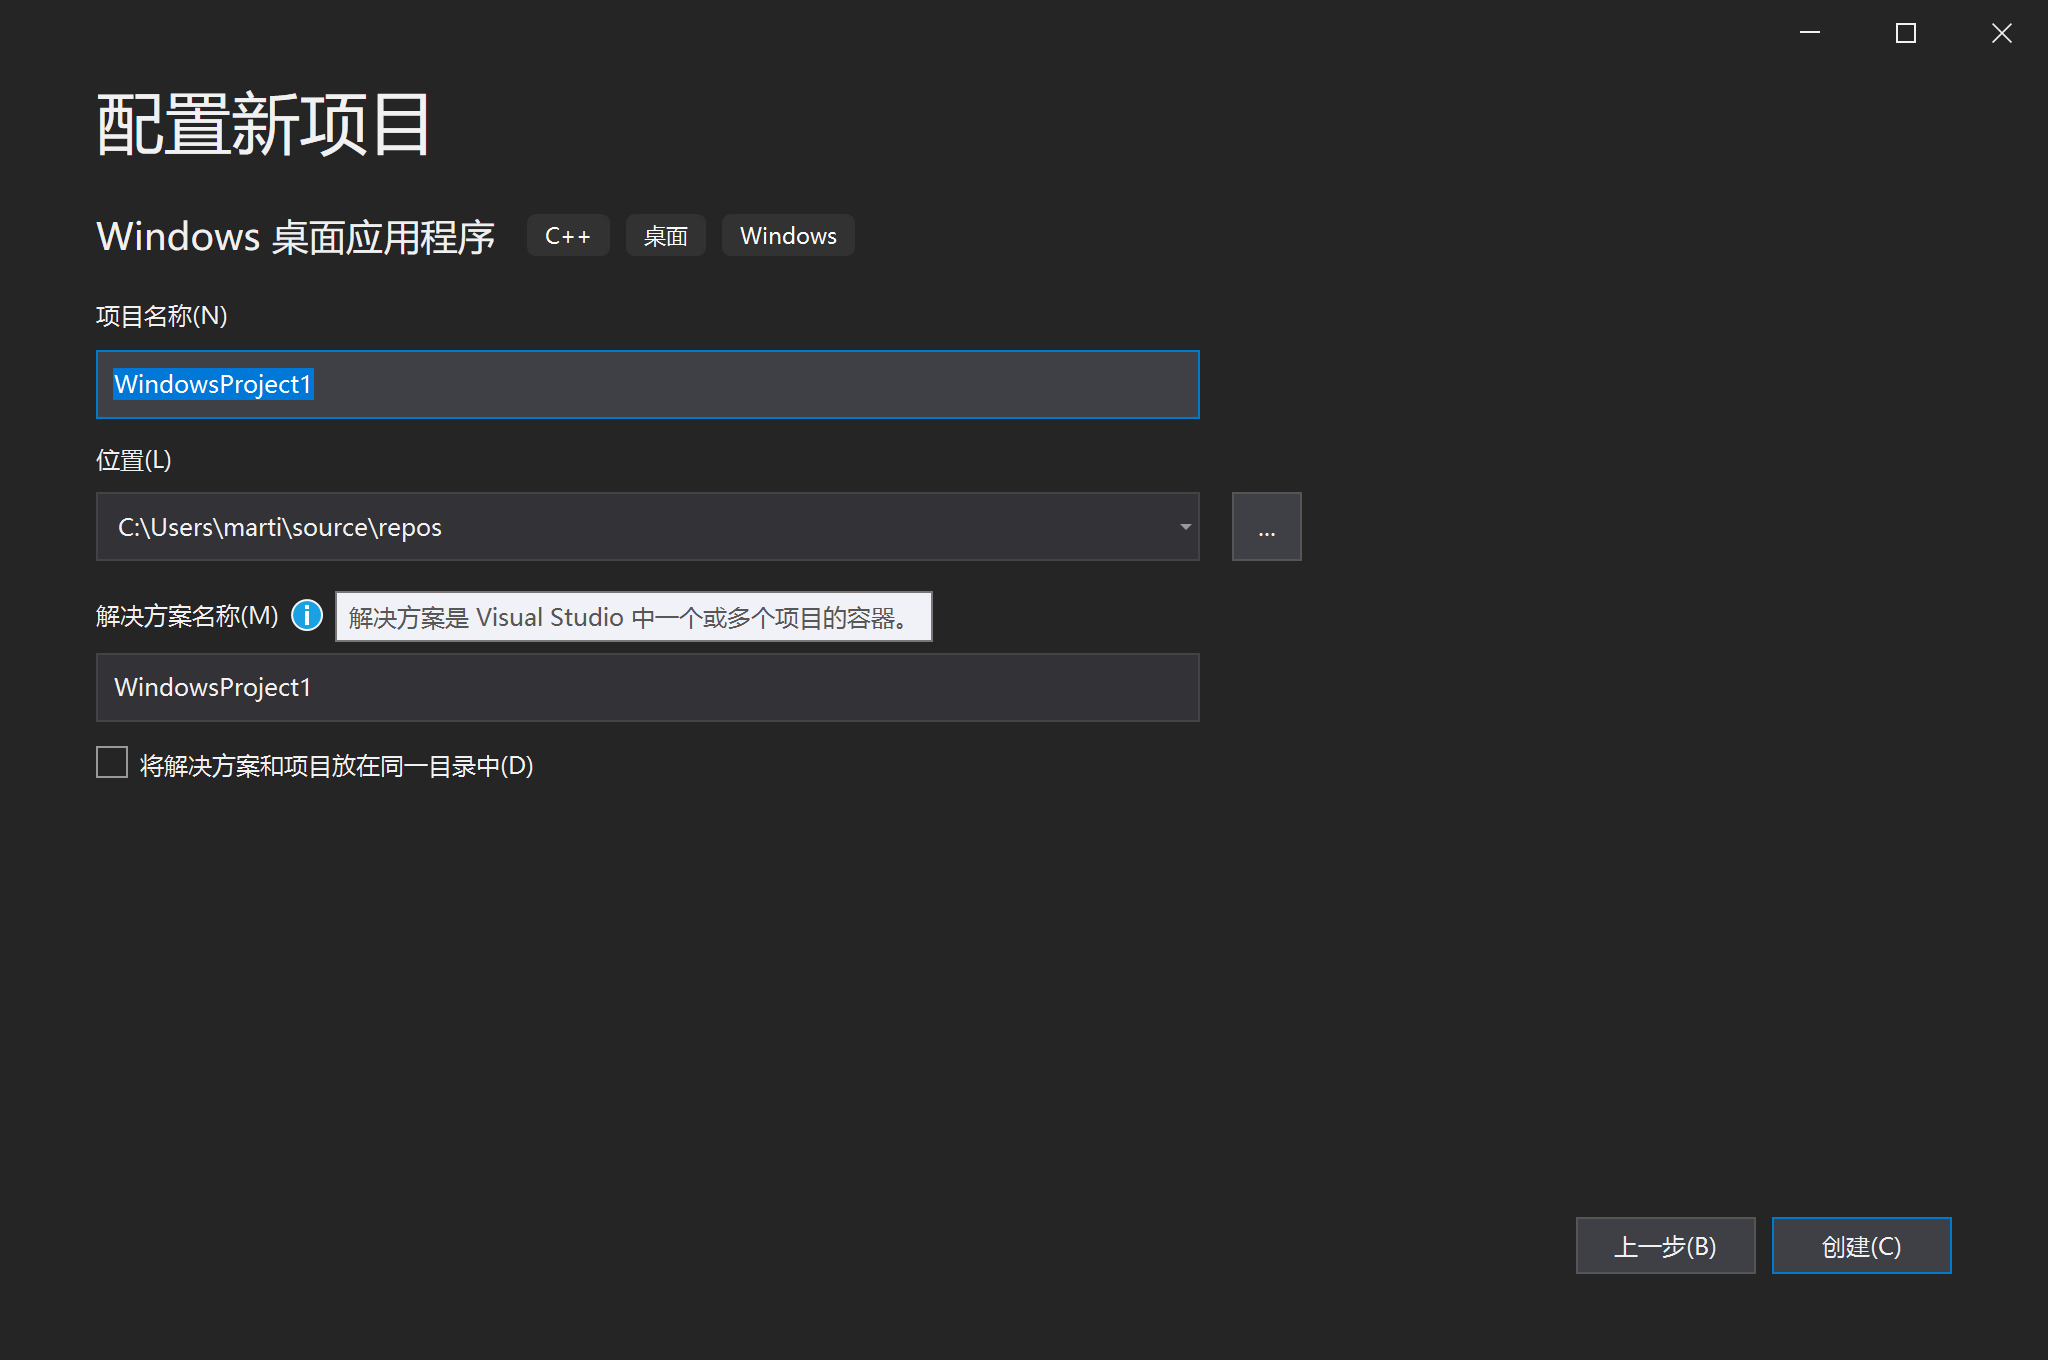Click the Windows tag label
Viewport: 2048px width, 1360px height.
788,236
